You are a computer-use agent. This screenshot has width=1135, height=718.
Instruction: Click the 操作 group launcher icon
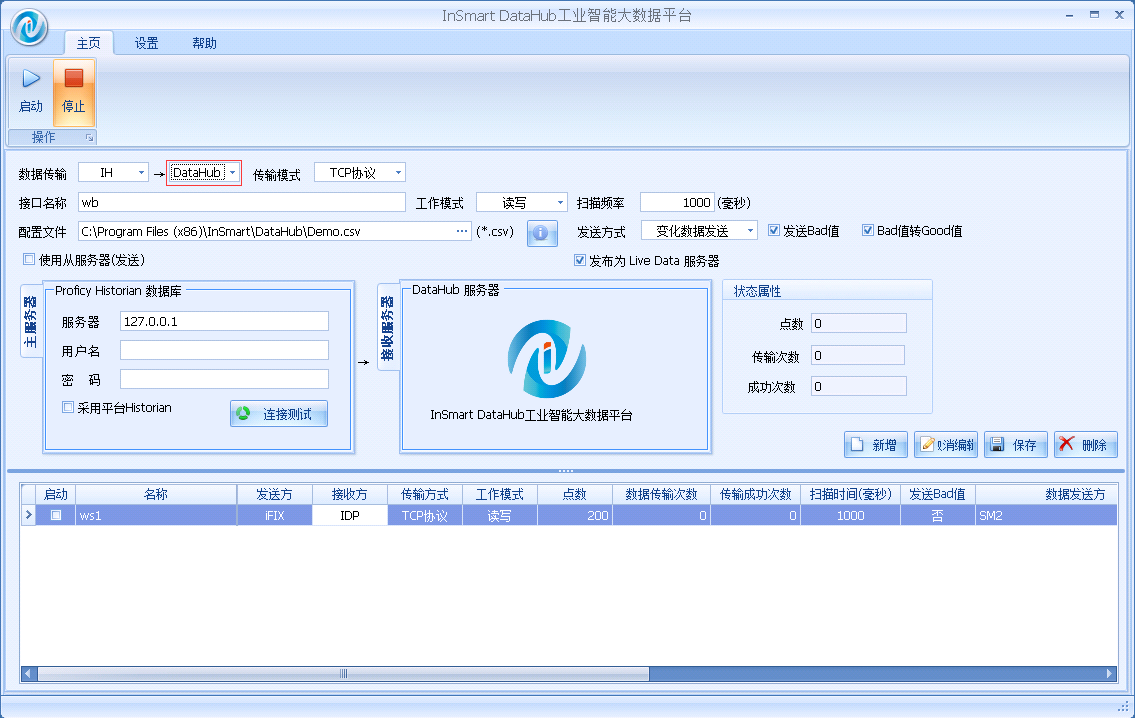click(x=90, y=138)
